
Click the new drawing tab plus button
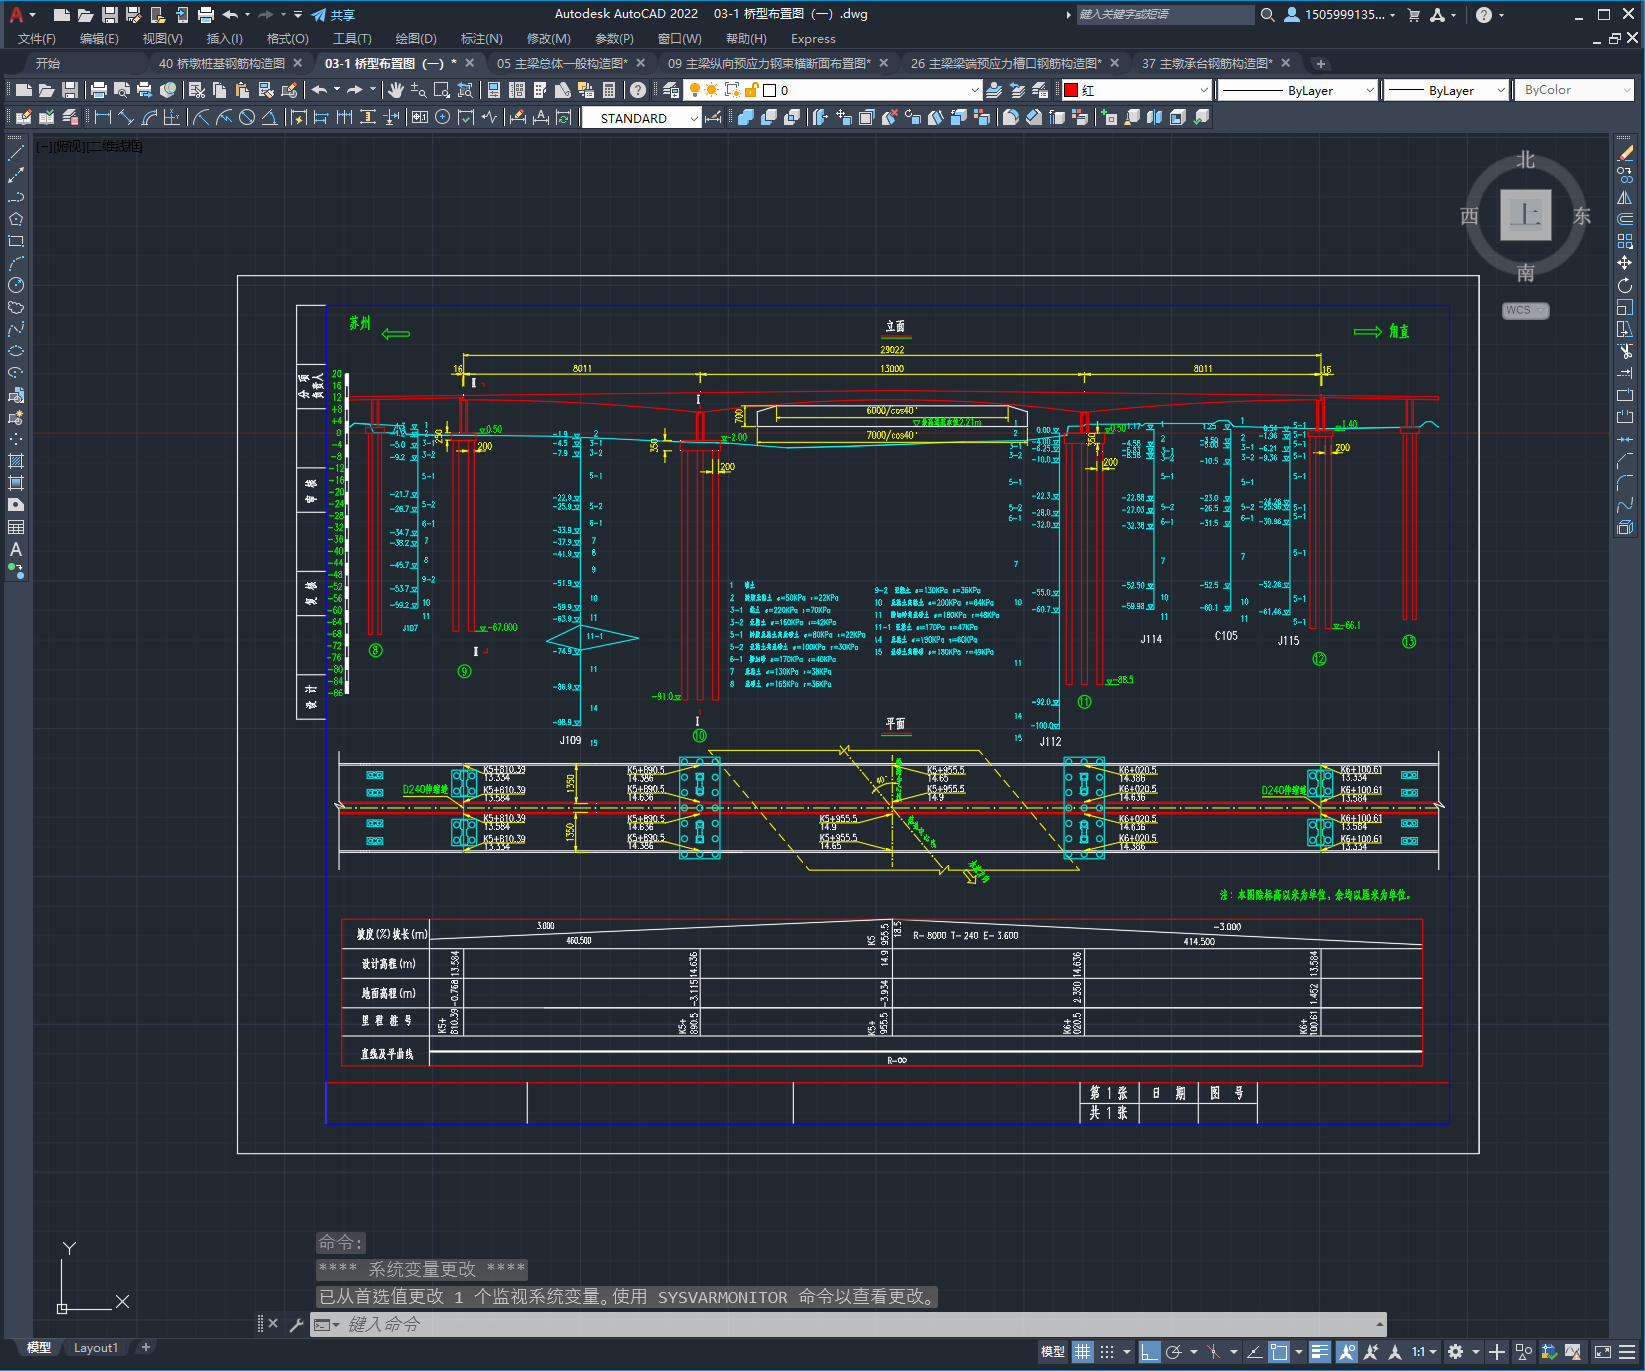click(1320, 63)
